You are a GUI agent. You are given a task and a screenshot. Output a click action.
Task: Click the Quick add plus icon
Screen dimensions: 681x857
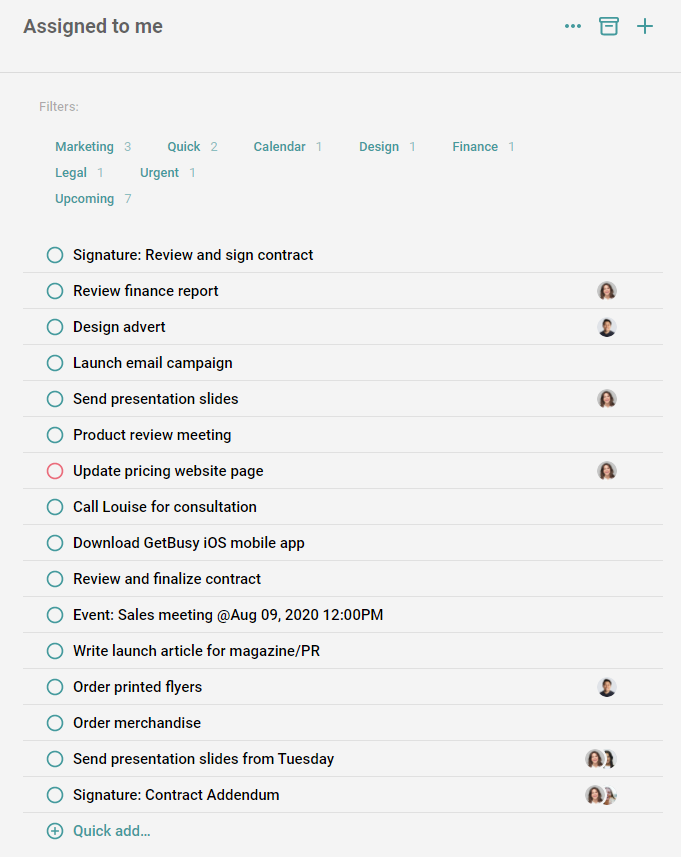(54, 830)
